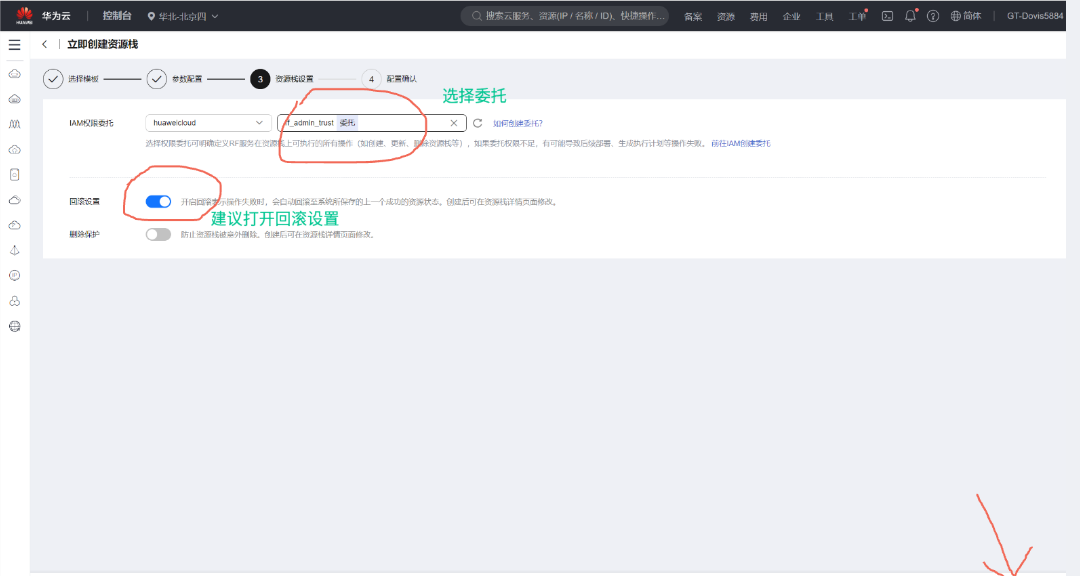Enable the 删除保护 deletion protection toggle
This screenshot has height=576, width=1080.
158,234
